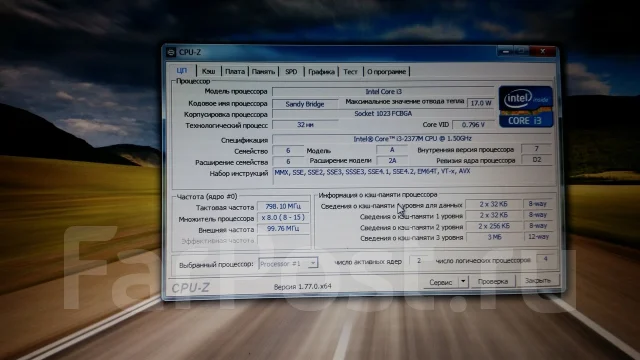
Task: Click the 2 x 256 КБ level 2 cache value
Action: 494,226
